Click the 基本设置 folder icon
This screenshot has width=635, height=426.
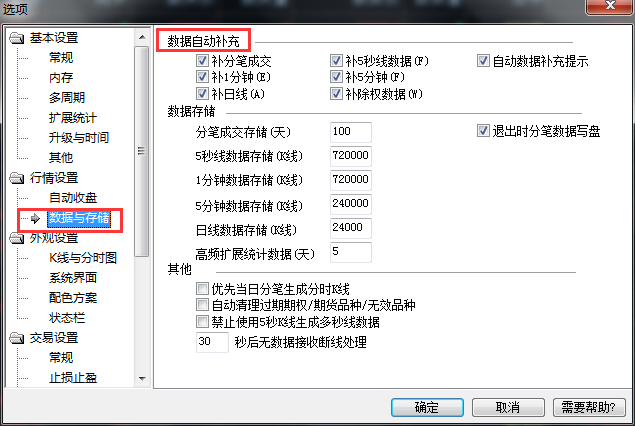coord(17,38)
